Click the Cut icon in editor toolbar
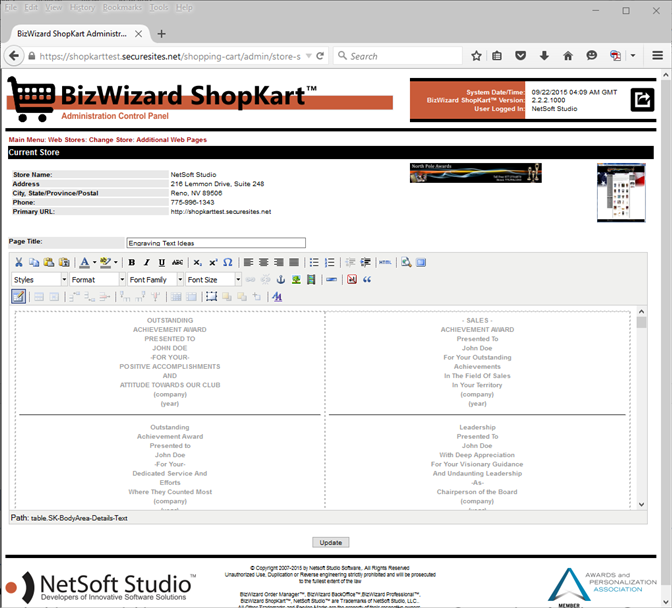Screen dimensions: 672x608 18,262
